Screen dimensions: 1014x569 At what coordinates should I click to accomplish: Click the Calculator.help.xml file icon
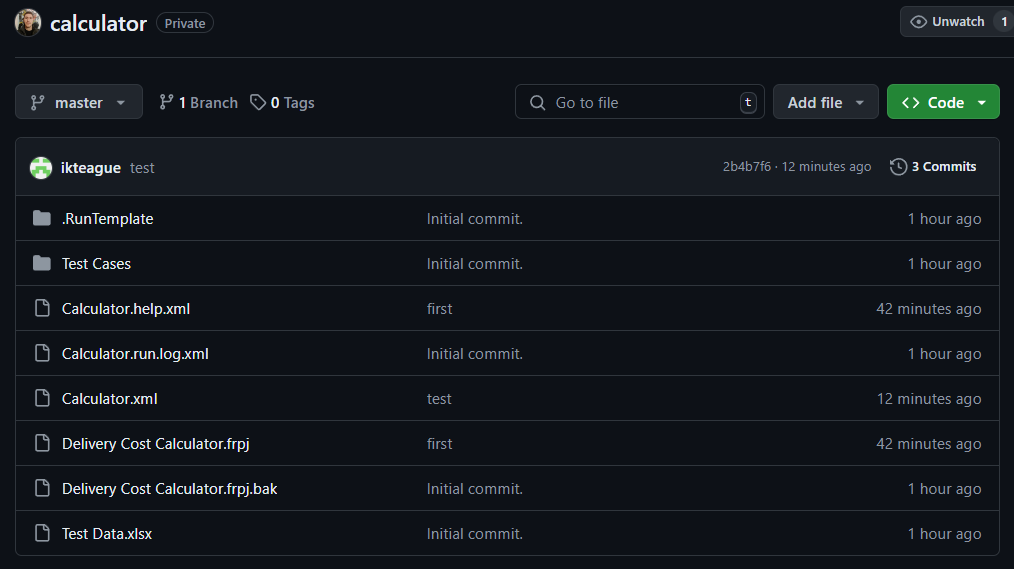(x=42, y=308)
